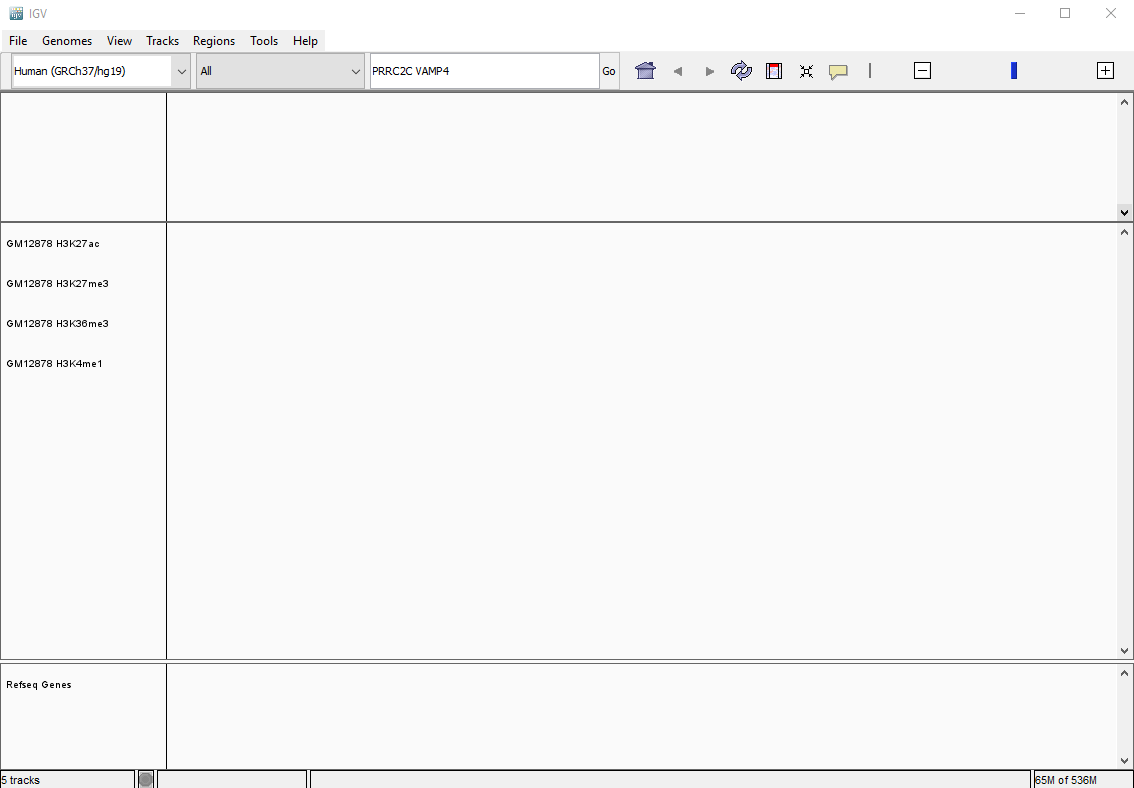
Task: Click the blue zoom level slider marker
Action: tap(1014, 70)
